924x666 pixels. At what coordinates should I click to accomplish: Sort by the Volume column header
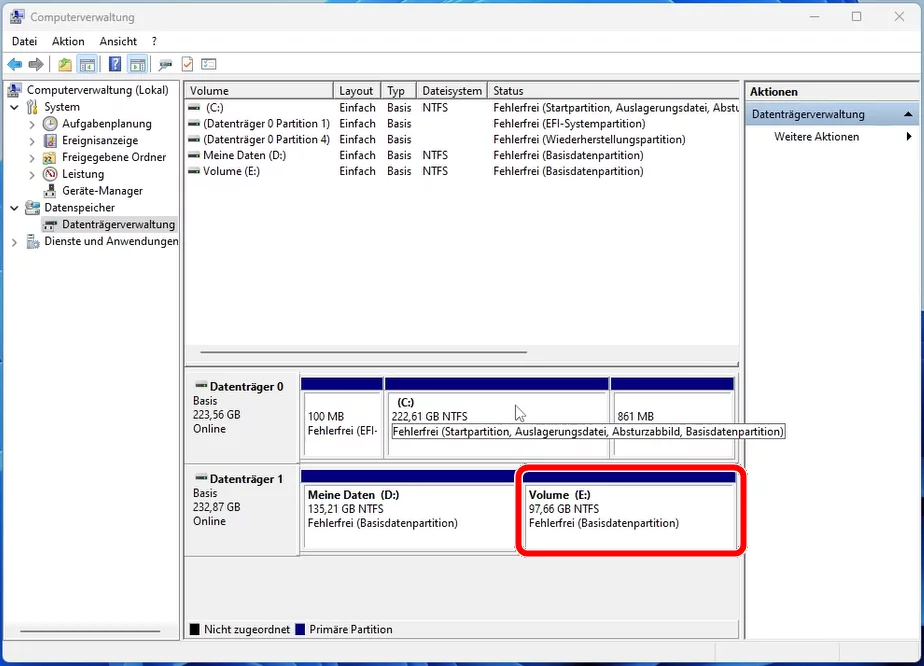(259, 91)
